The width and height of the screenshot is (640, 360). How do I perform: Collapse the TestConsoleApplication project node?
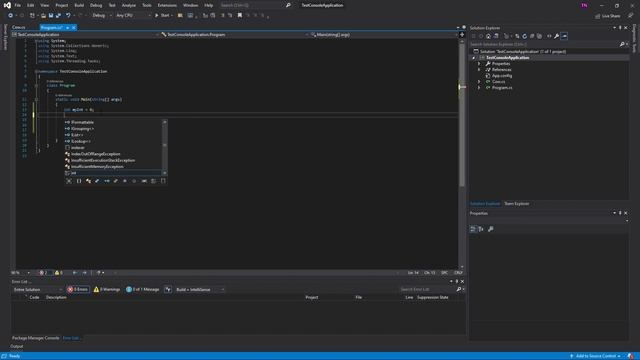(x=473, y=58)
